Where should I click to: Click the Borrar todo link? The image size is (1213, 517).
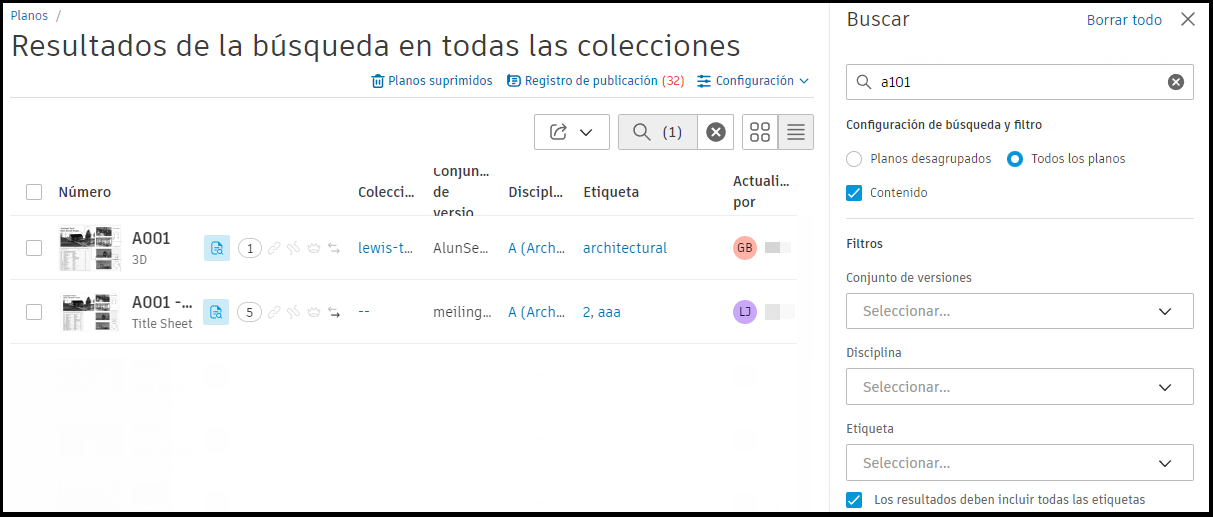point(1124,20)
